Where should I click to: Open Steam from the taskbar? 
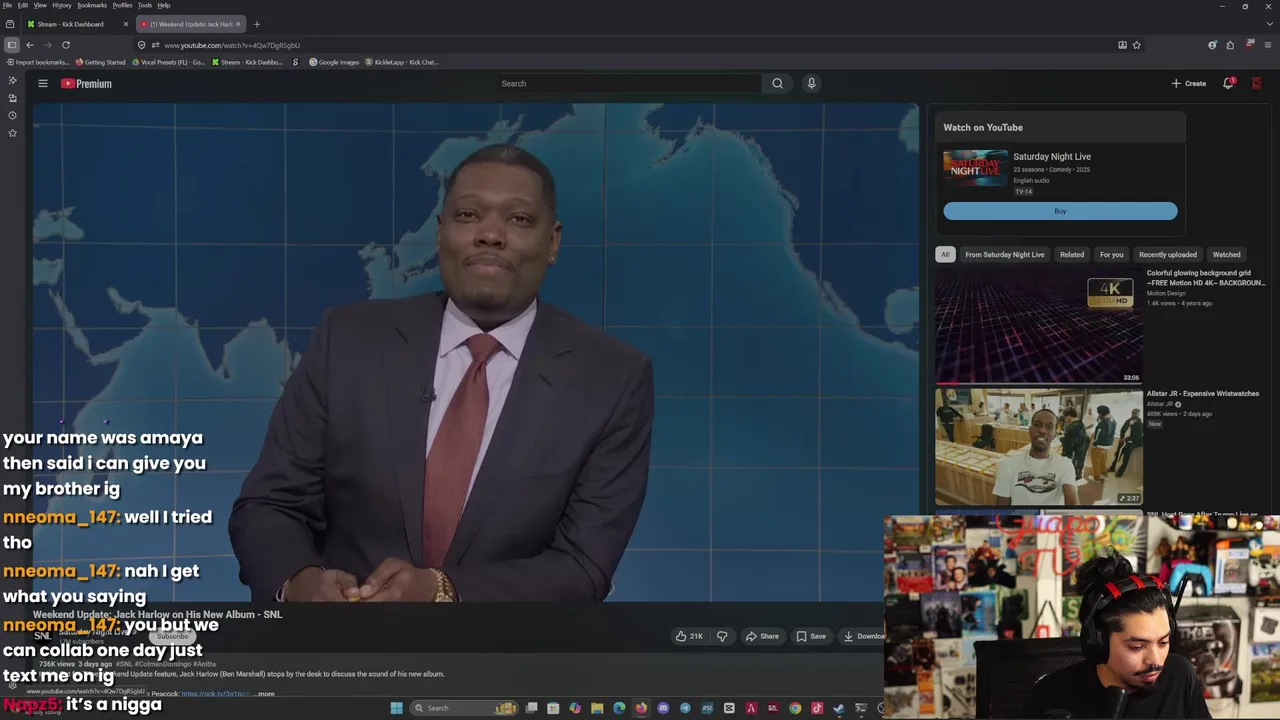pos(839,708)
